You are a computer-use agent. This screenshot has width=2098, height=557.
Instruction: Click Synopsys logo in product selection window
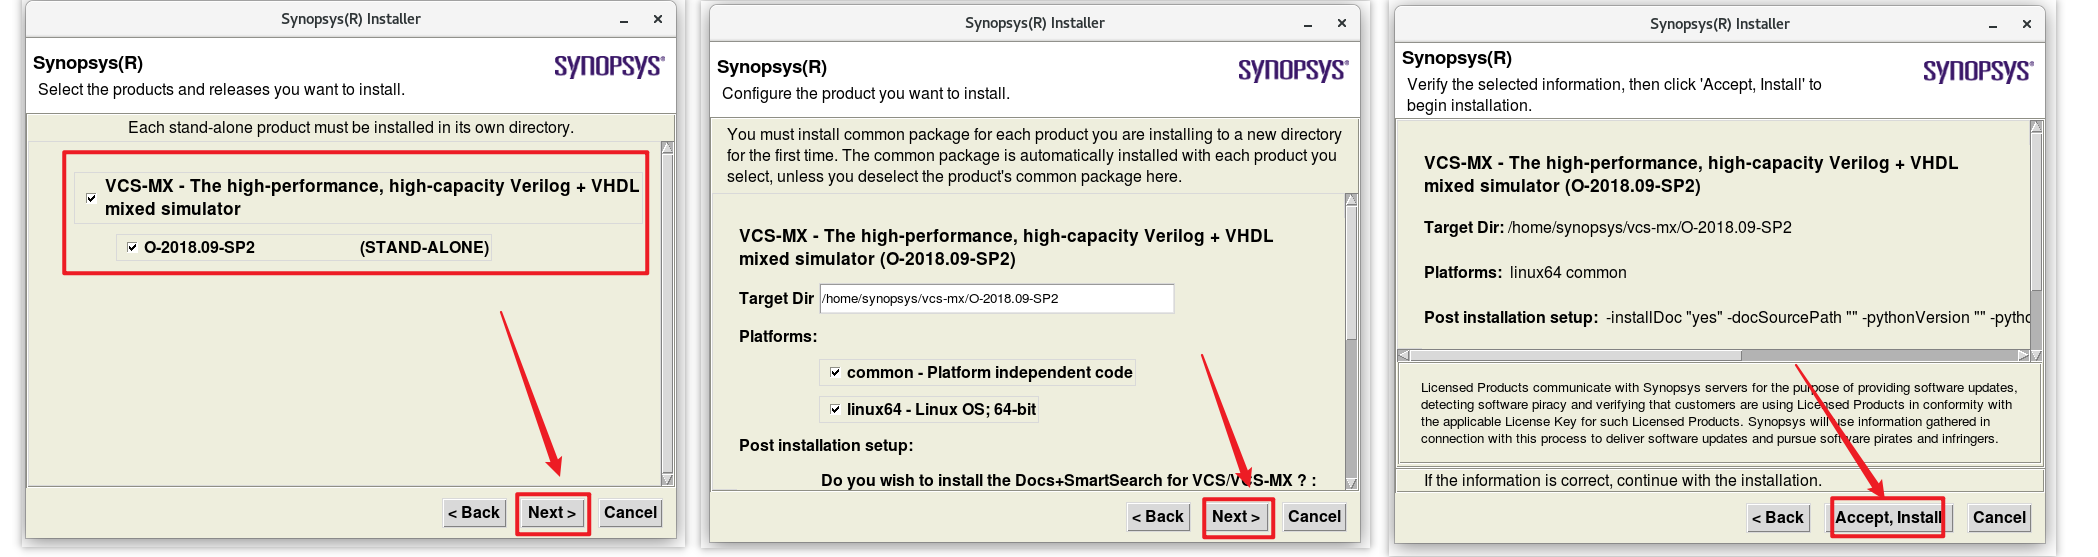tap(609, 66)
